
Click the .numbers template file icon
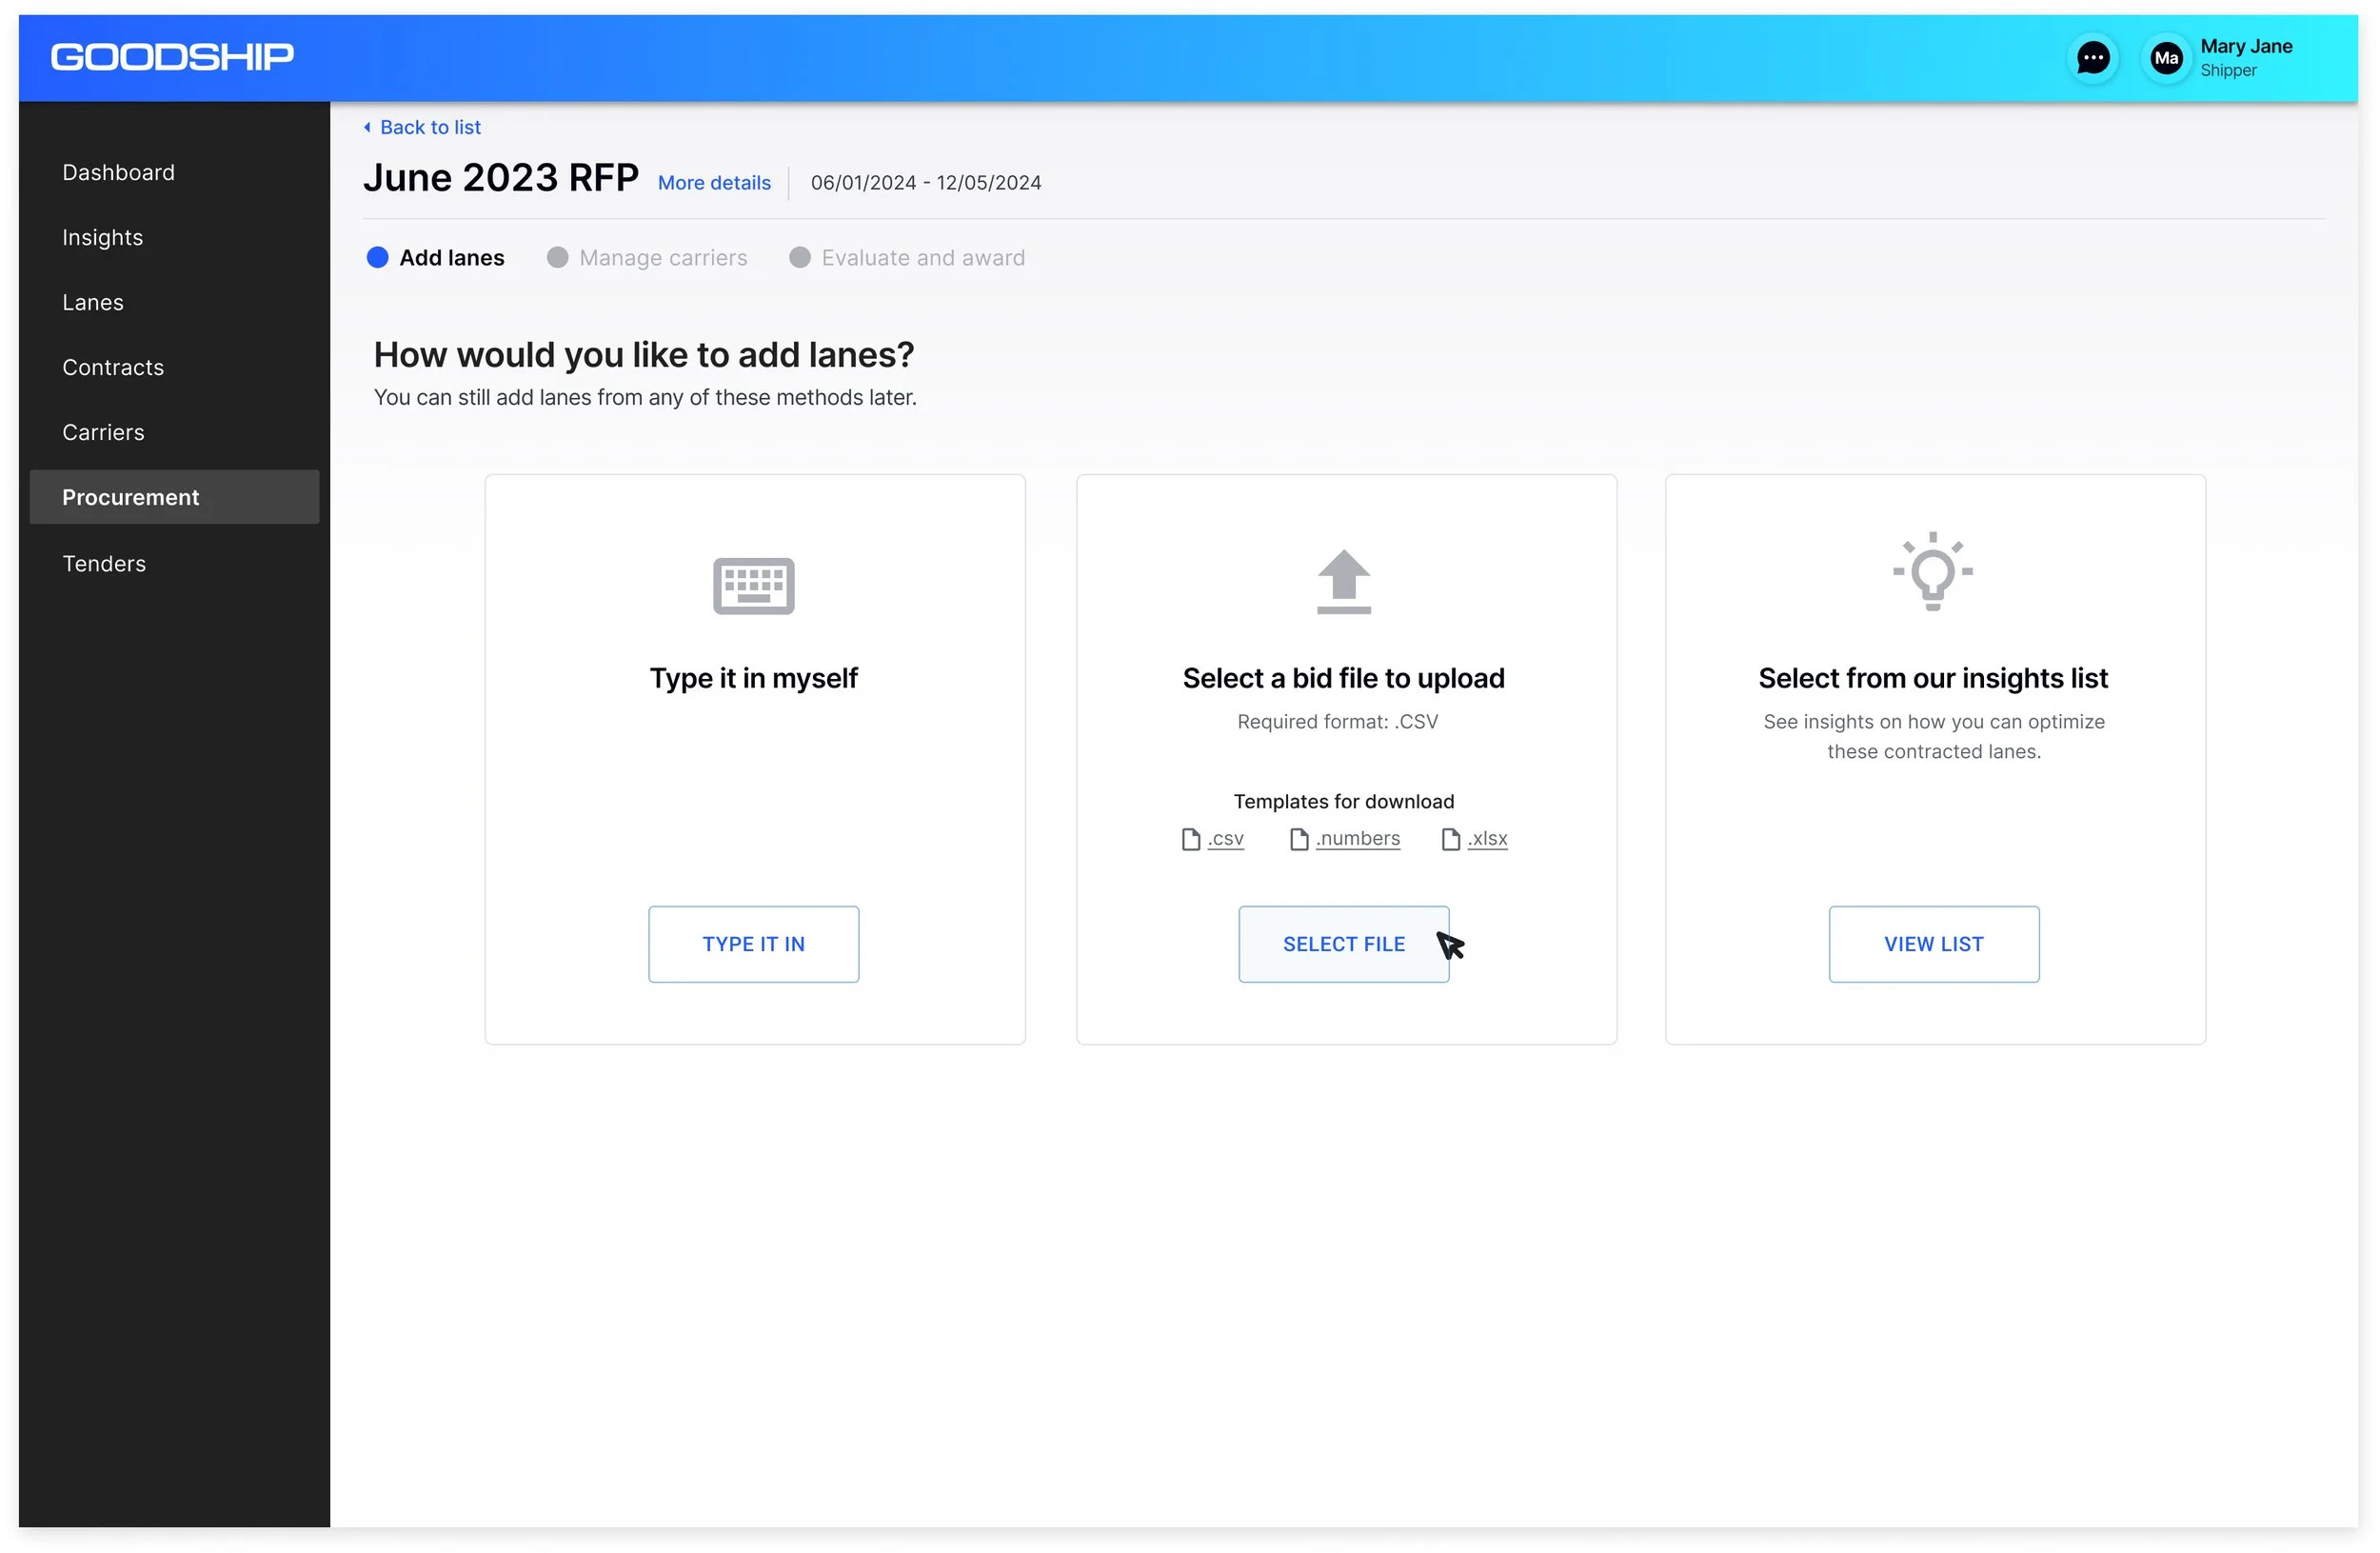click(x=1298, y=839)
